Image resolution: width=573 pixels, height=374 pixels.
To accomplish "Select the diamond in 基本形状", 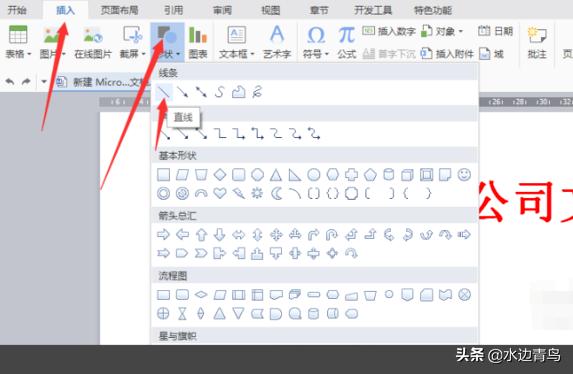I will click(x=220, y=175).
